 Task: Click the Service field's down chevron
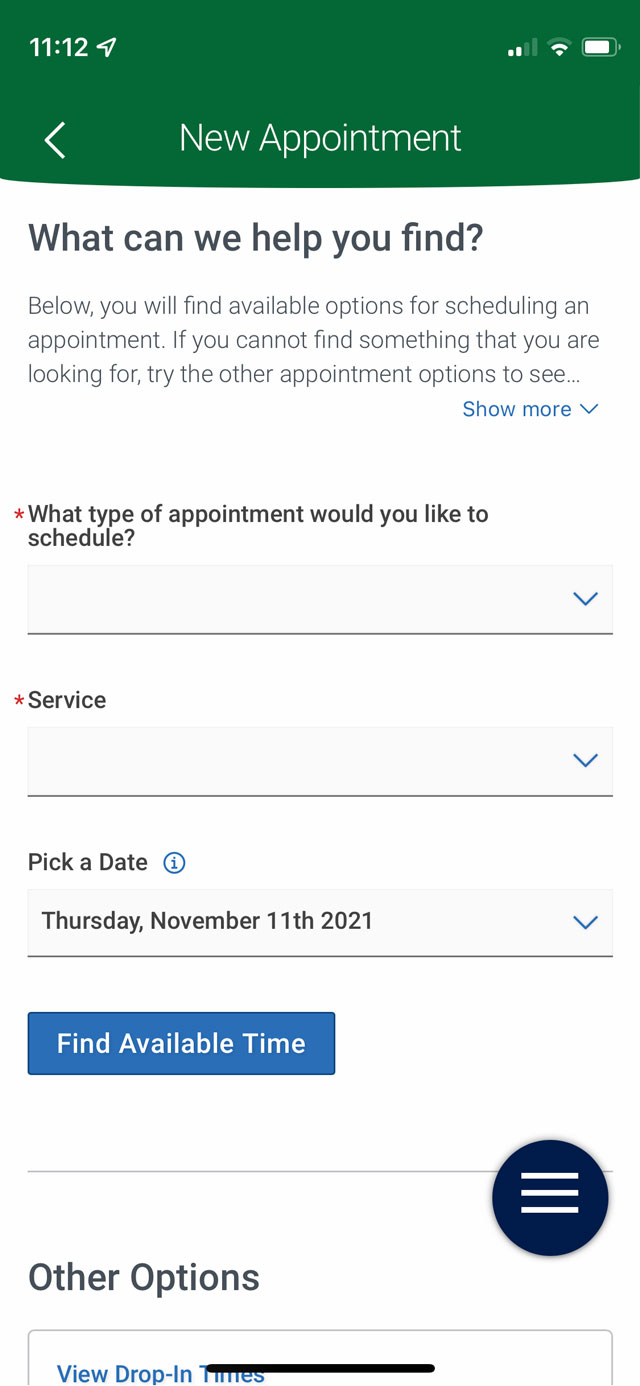pyautogui.click(x=585, y=761)
